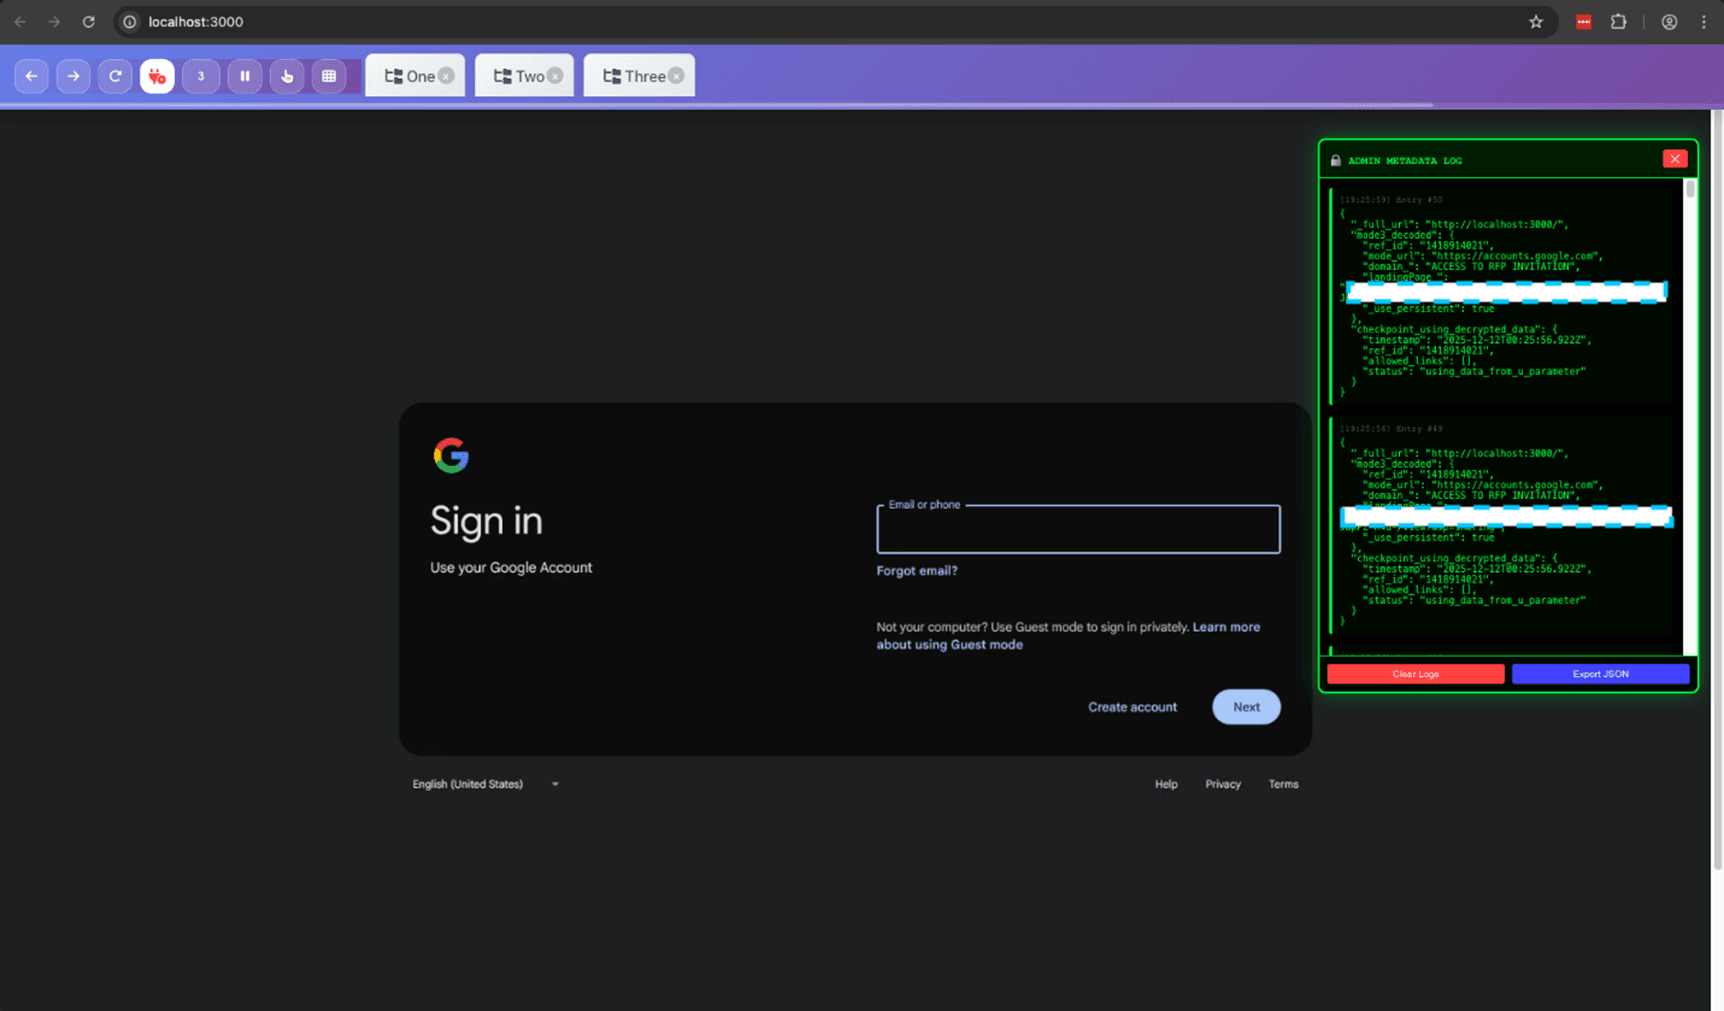Open the Extensions puzzle-piece menu
Screen dimensions: 1724x1011
[1618, 22]
